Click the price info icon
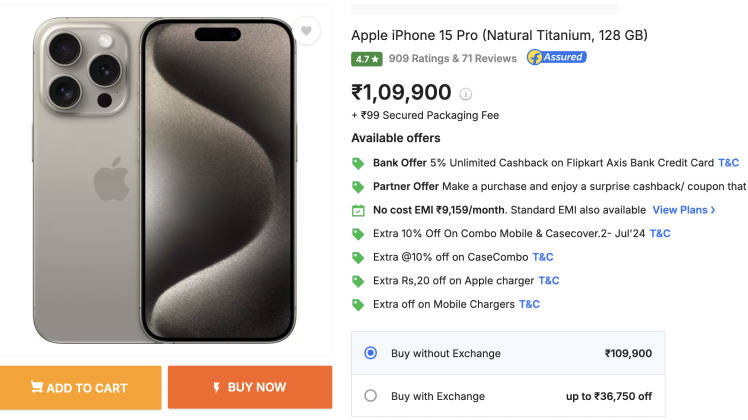This screenshot has height=420, width=748. tap(466, 94)
